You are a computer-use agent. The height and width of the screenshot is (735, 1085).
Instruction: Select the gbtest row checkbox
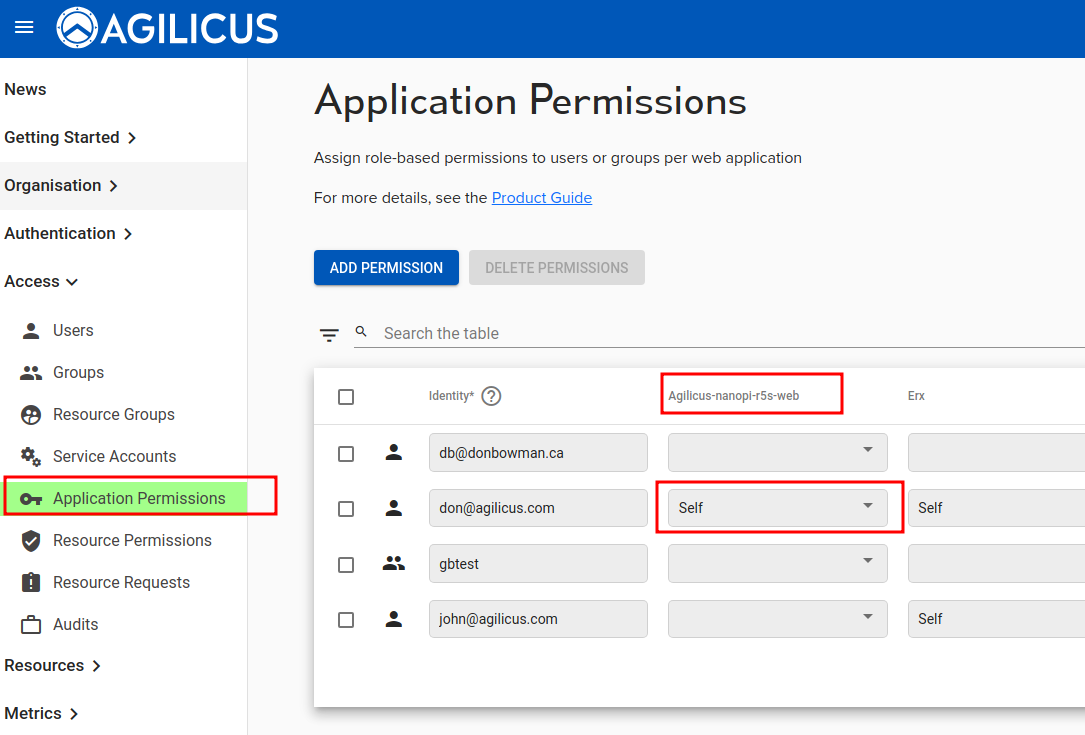[x=346, y=564]
